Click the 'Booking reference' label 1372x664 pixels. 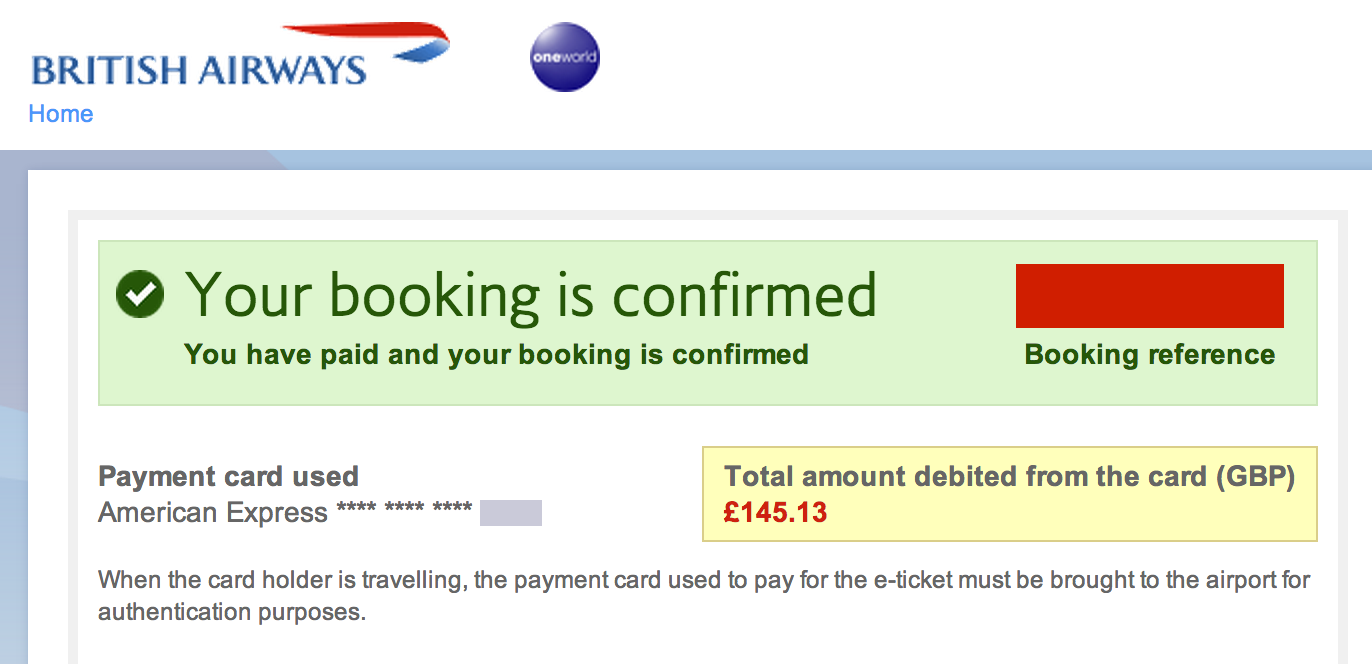click(1149, 355)
